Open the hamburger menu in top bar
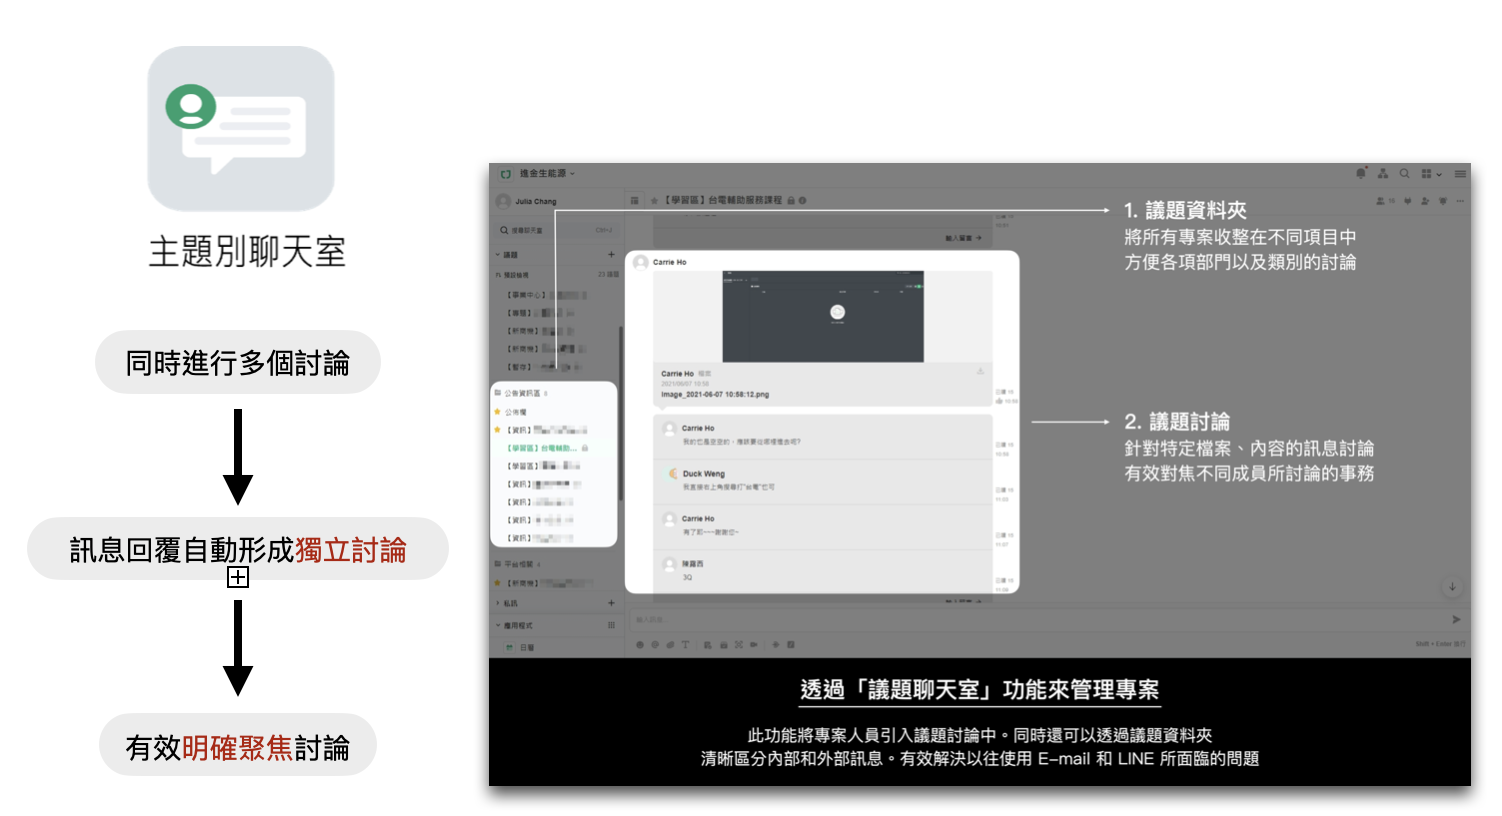The height and width of the screenshot is (816, 1502). click(1460, 174)
